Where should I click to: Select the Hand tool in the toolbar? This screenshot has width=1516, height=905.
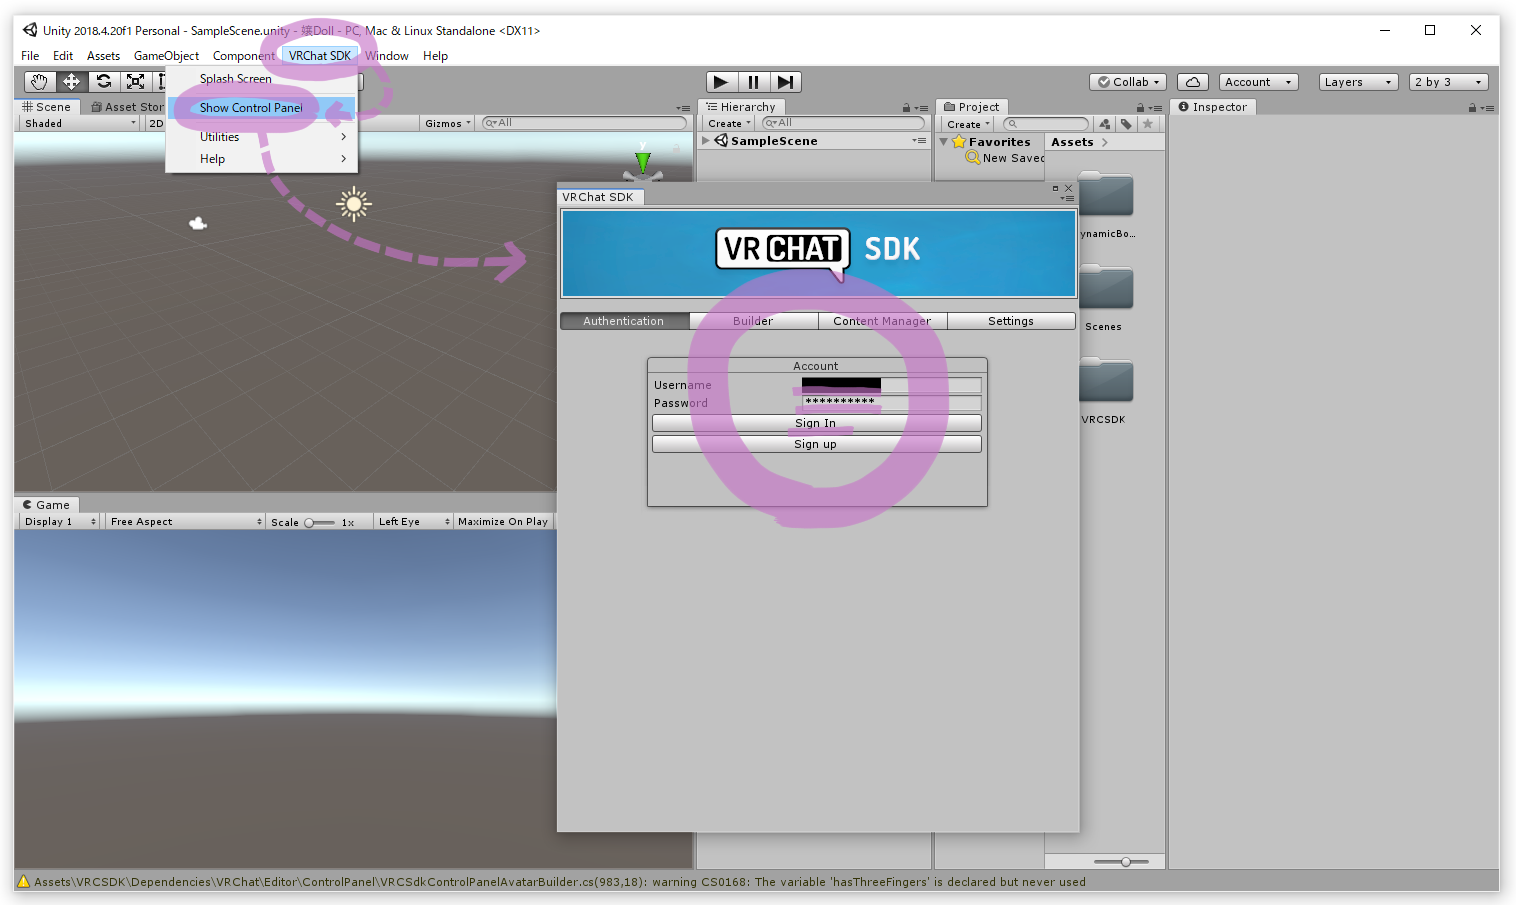point(40,82)
